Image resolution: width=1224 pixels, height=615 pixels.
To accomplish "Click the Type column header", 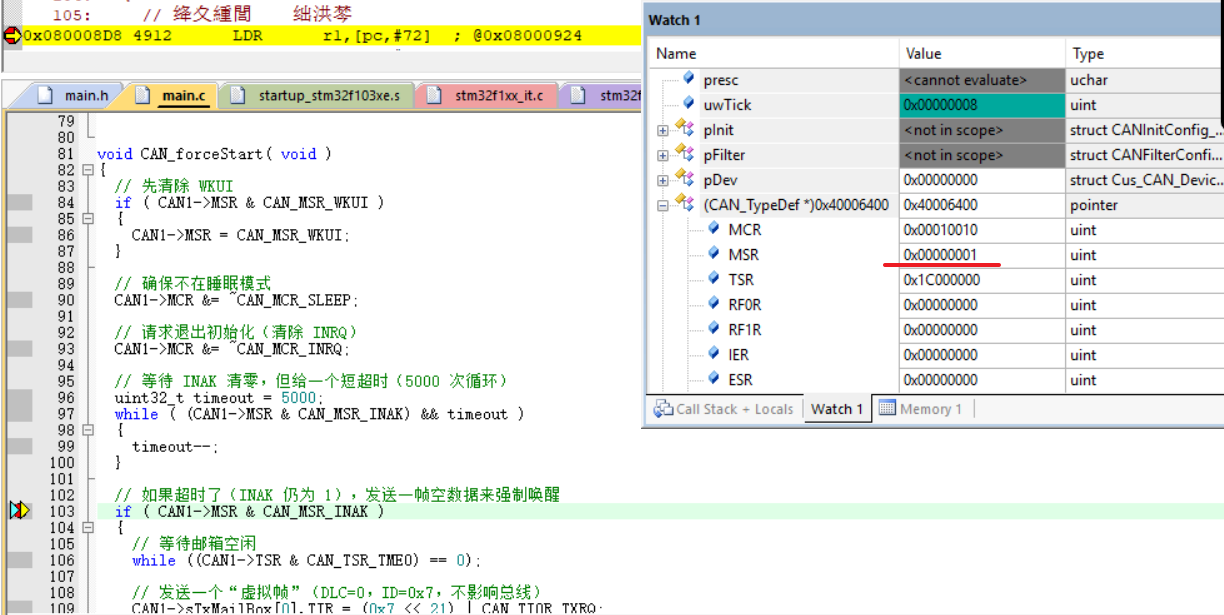I will [1144, 54].
